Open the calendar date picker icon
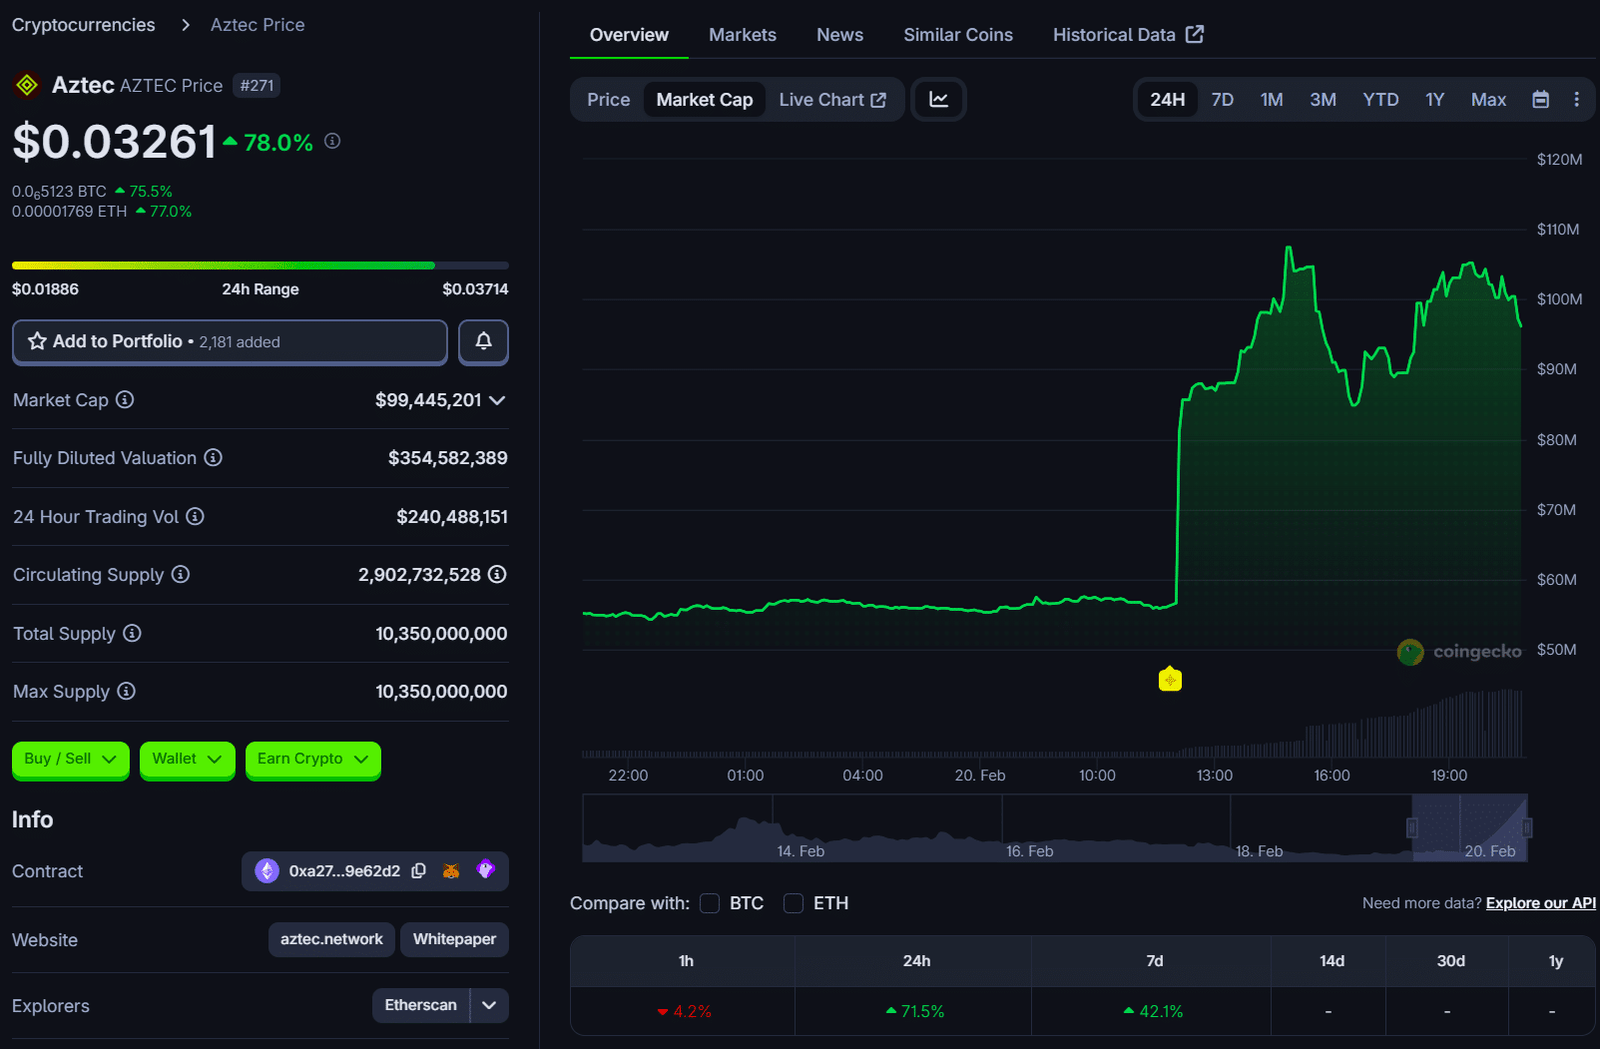 point(1540,100)
